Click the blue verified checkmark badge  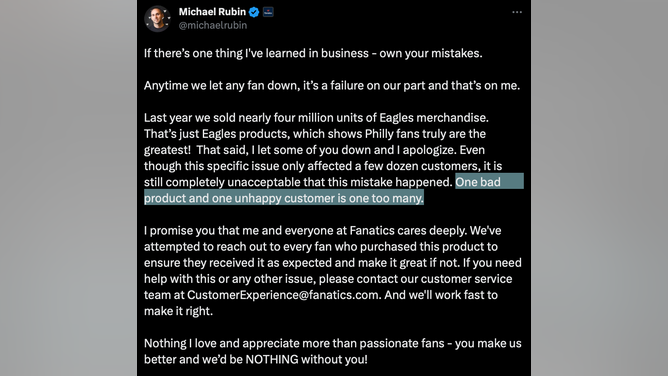tap(254, 12)
